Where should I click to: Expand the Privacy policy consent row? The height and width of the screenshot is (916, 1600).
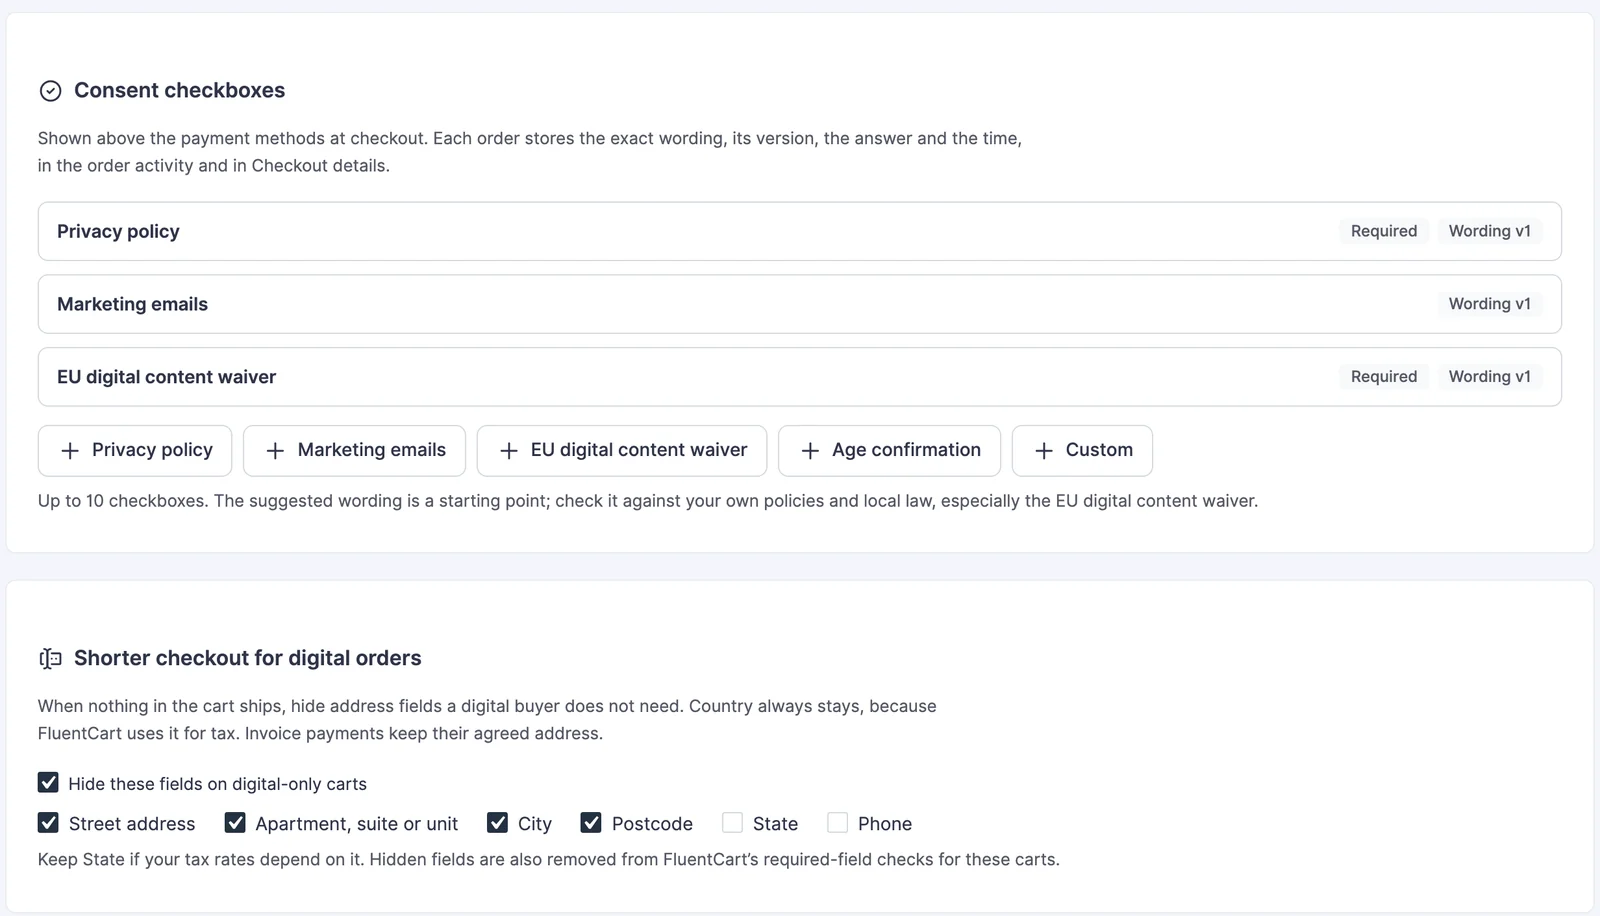pyautogui.click(x=800, y=231)
